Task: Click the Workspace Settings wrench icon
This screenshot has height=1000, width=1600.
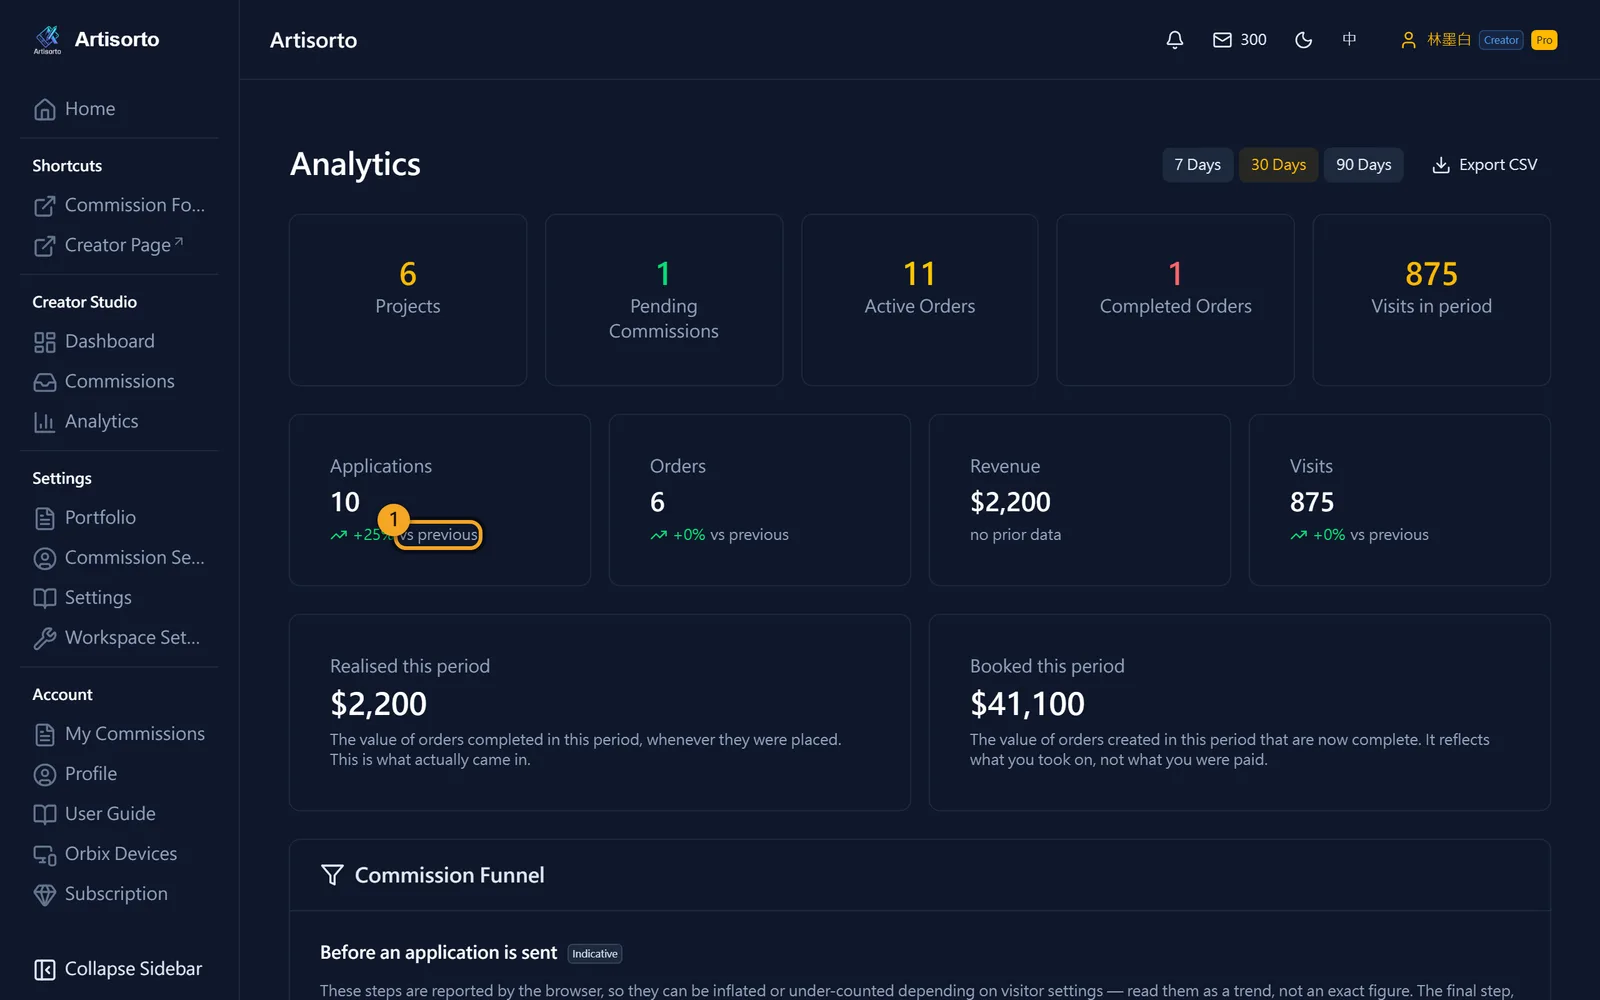Action: (x=45, y=638)
